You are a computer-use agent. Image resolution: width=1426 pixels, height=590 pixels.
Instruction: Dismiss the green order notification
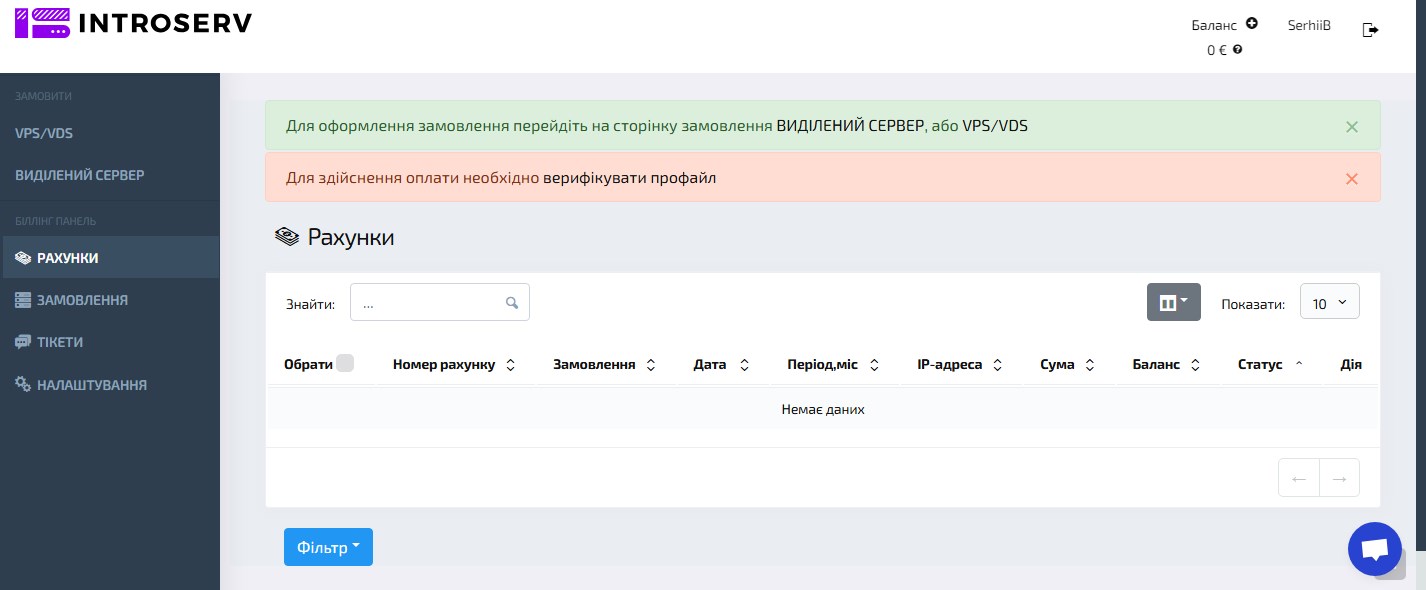(x=1352, y=127)
